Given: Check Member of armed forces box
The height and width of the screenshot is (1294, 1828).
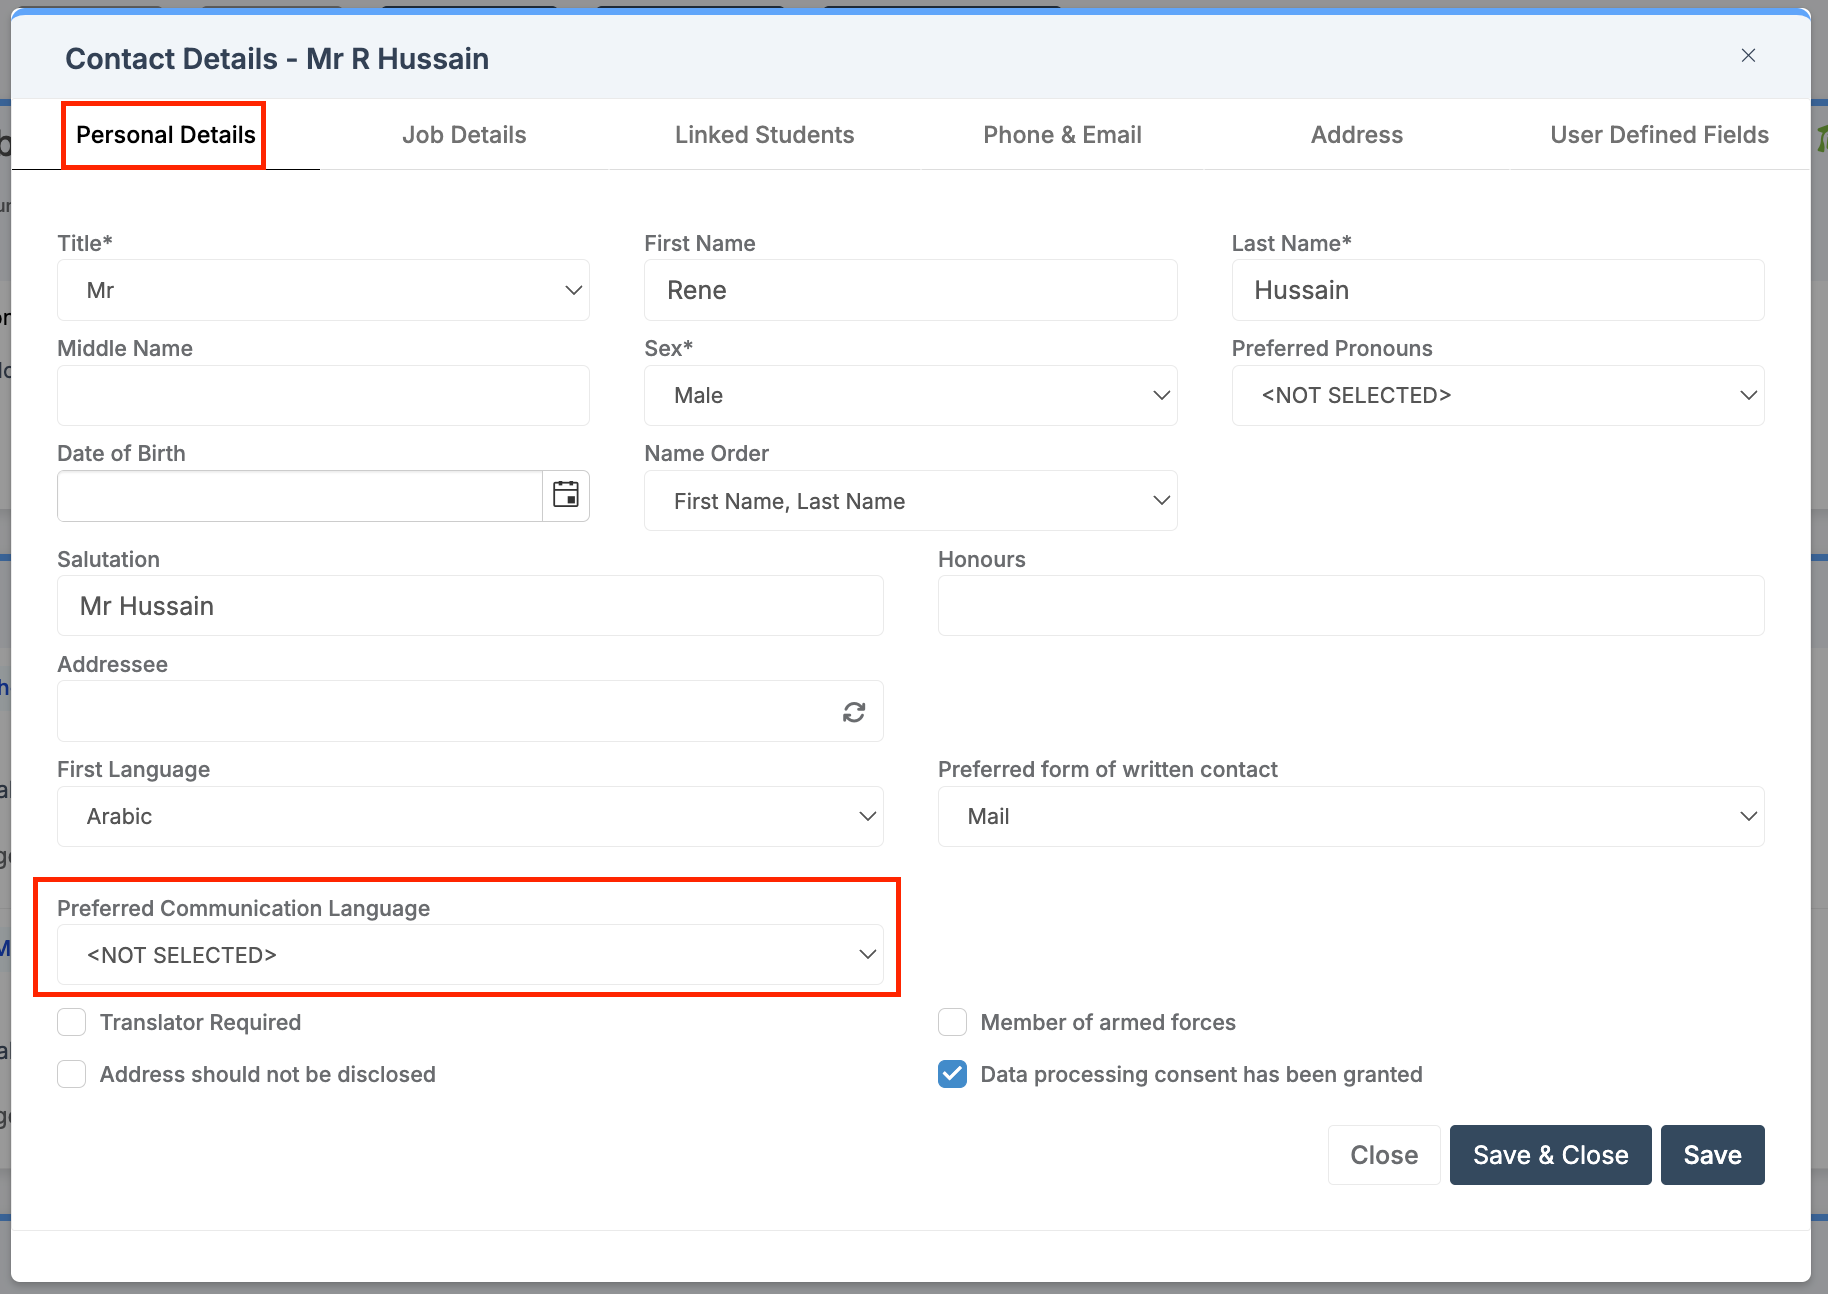Looking at the screenshot, I should [952, 1022].
